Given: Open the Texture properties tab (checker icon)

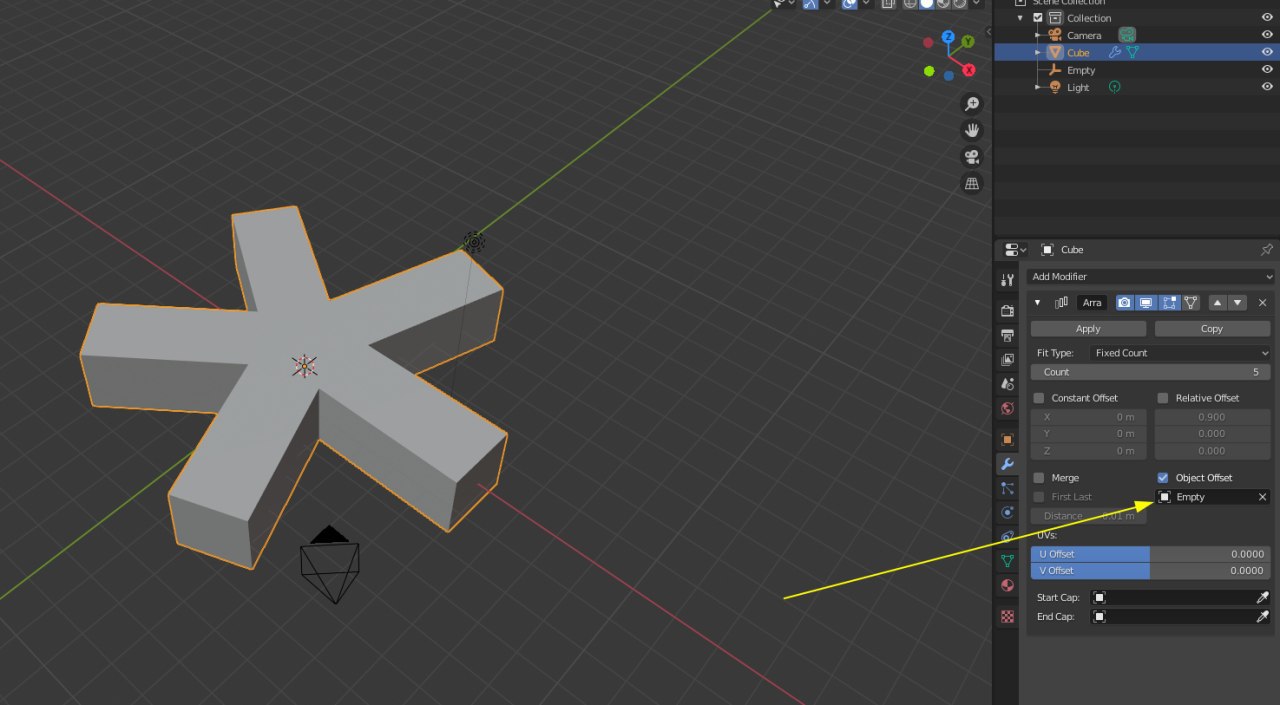Looking at the screenshot, I should pos(1007,617).
